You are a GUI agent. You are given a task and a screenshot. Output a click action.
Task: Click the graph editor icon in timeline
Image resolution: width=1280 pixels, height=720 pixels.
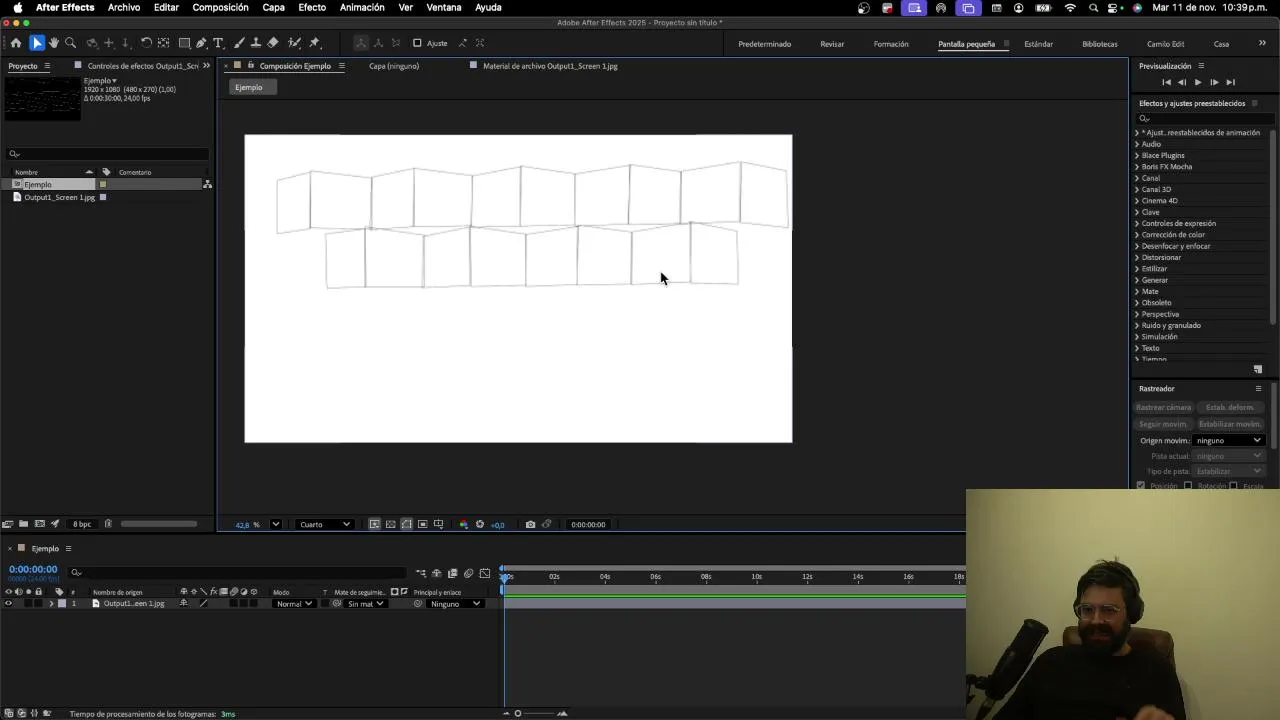coord(485,573)
